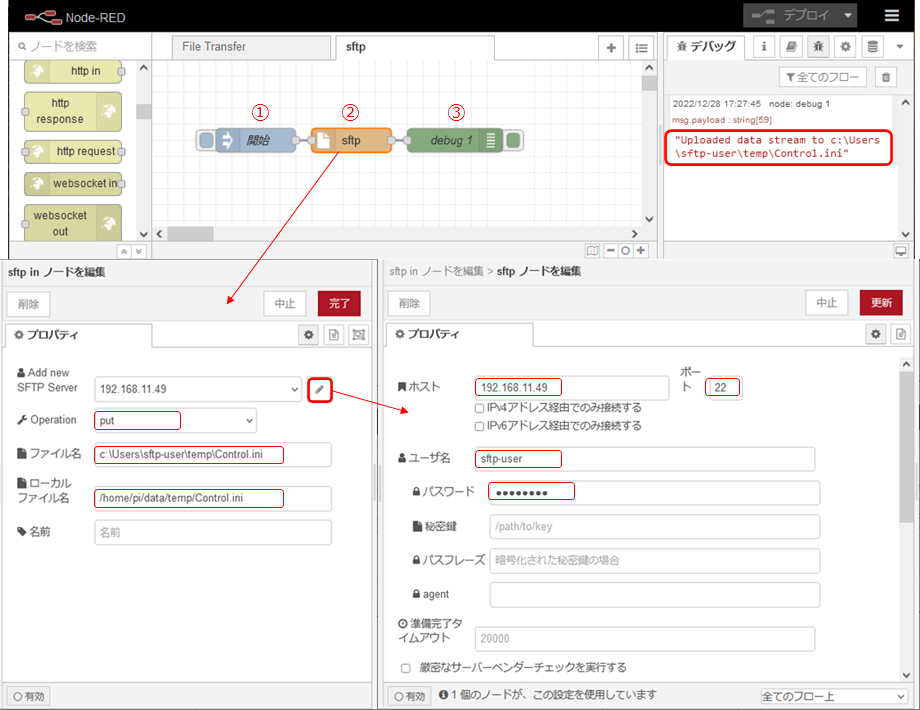Open the hamburger main menu
Screen dimensions: 920x710
point(891,16)
